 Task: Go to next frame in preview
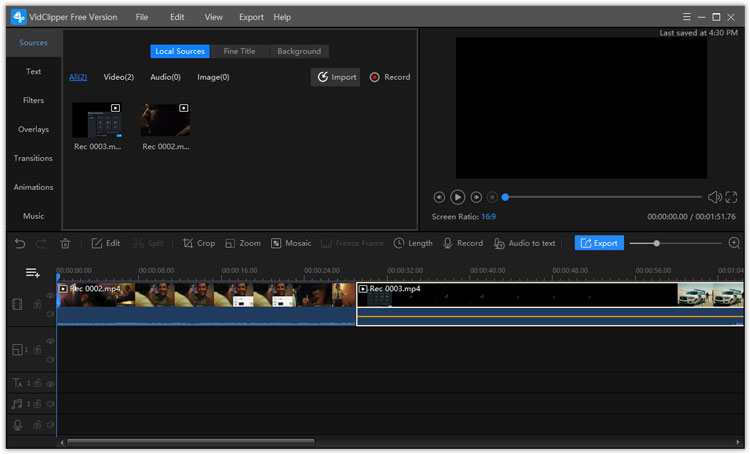tap(476, 197)
